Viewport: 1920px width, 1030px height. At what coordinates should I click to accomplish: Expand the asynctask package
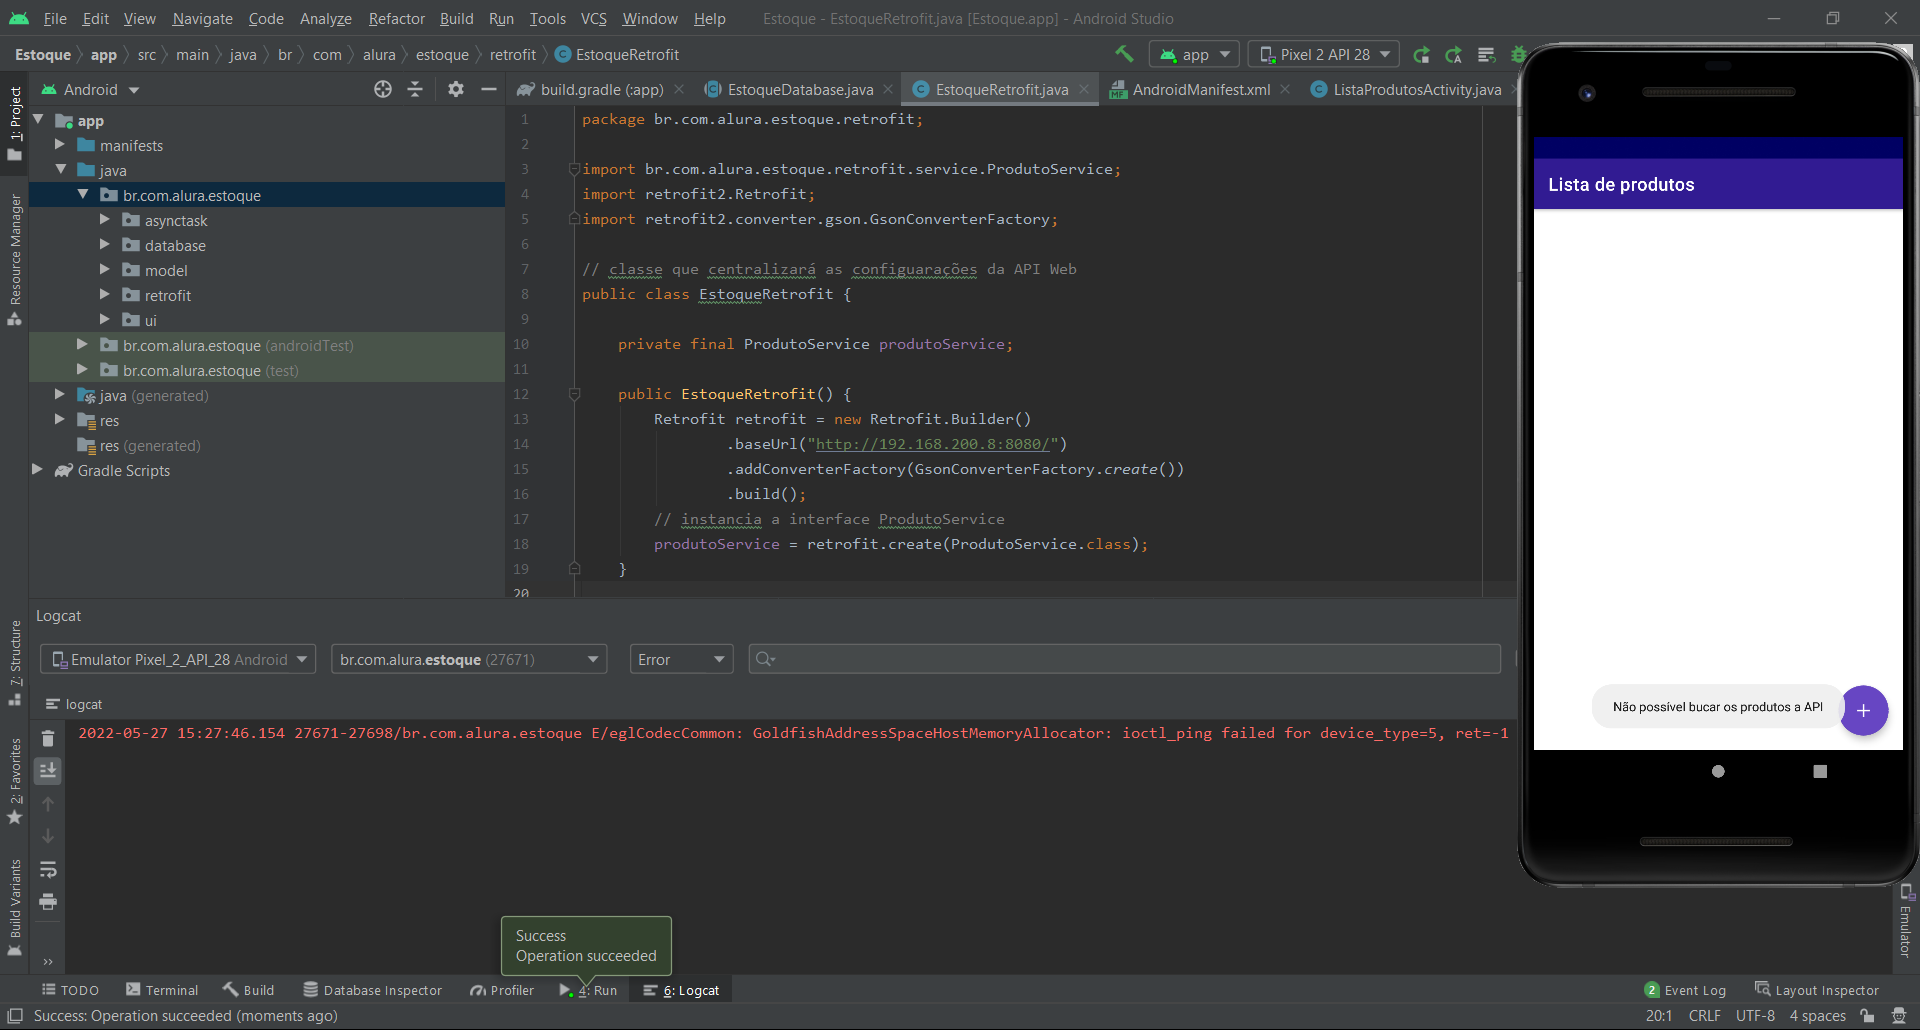(105, 220)
